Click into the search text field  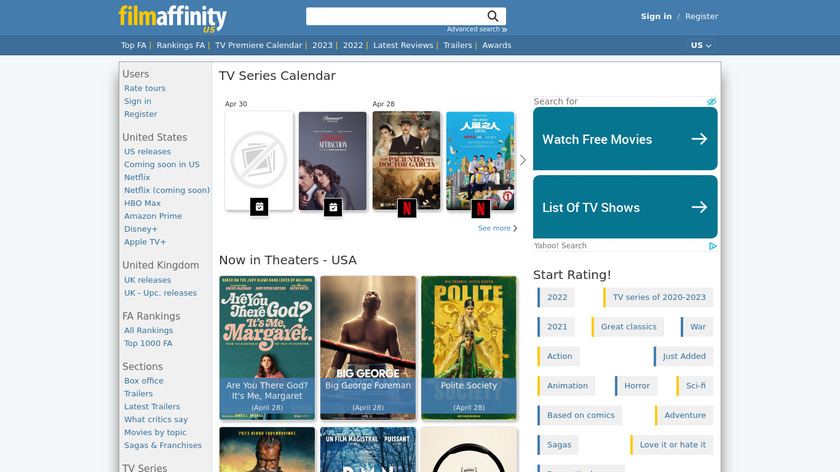pos(396,16)
